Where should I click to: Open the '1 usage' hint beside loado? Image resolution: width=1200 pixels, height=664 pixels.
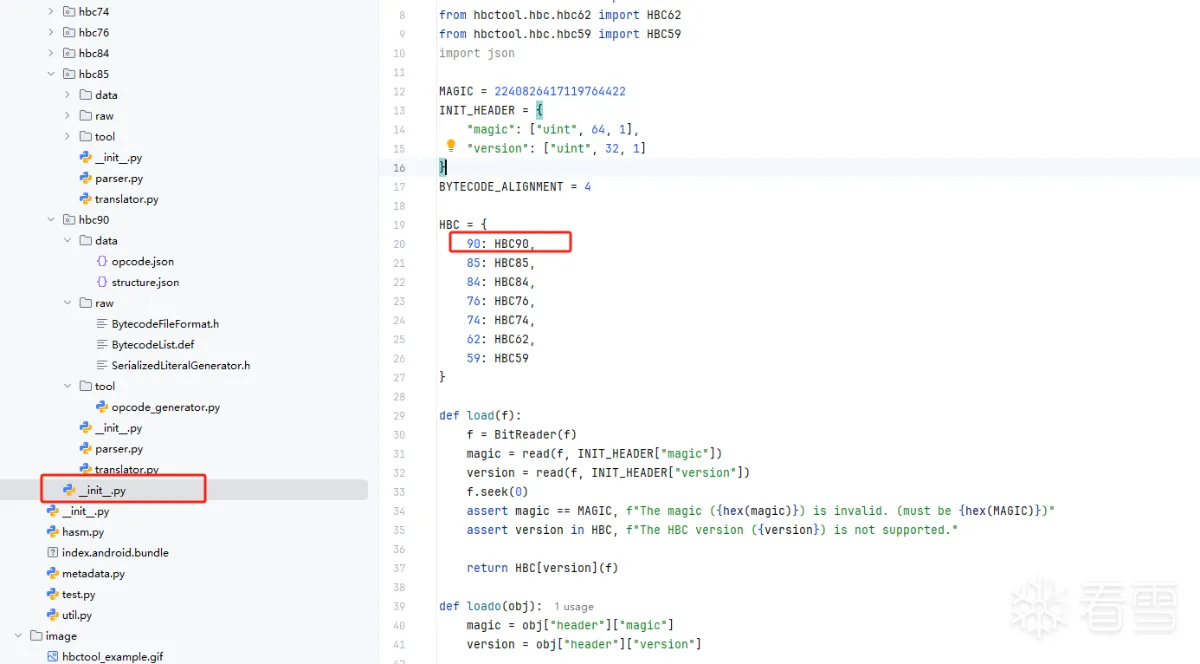573,607
